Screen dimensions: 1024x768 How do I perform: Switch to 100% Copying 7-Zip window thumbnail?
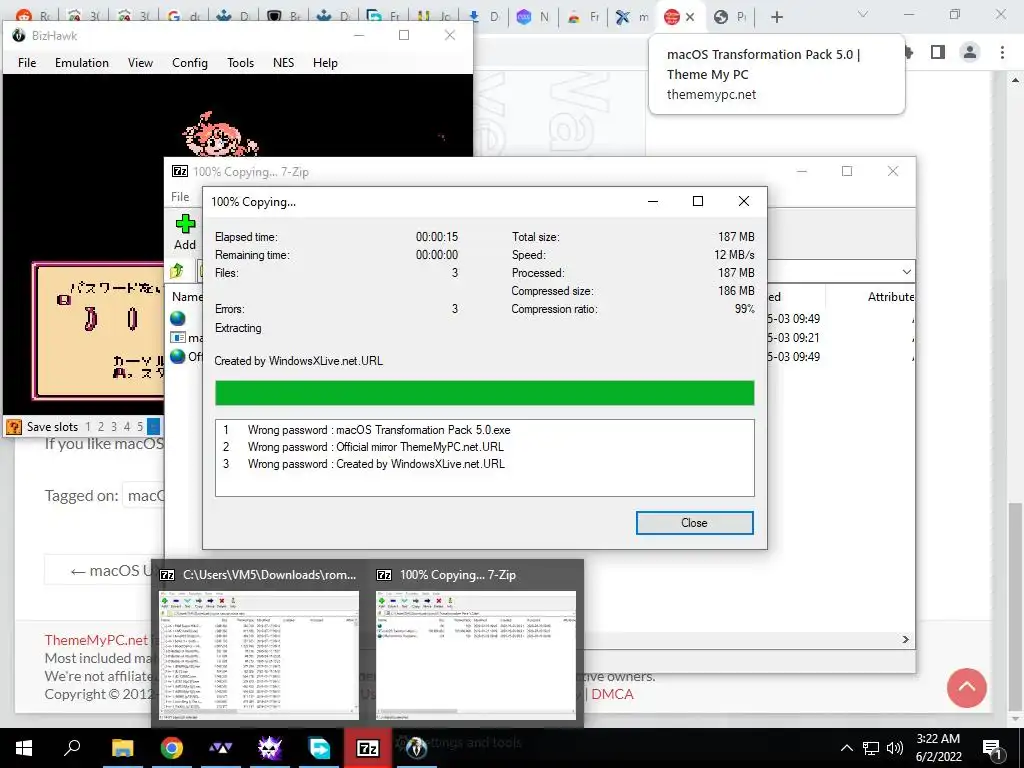tap(476, 641)
